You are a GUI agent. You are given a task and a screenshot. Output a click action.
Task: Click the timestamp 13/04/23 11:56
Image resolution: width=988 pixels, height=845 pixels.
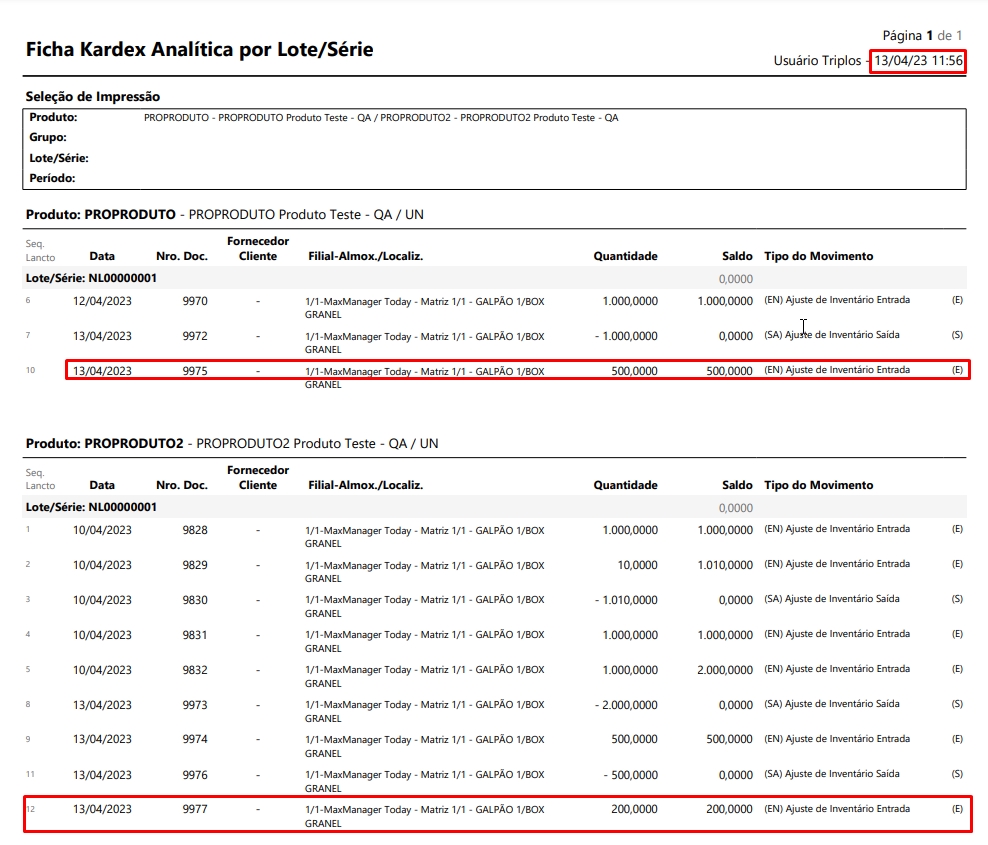point(918,61)
